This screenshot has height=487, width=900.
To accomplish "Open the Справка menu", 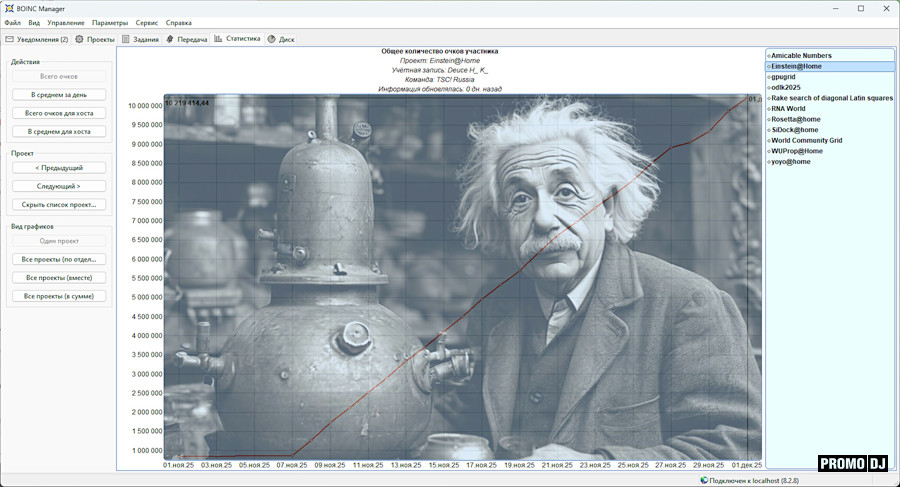I will tap(178, 22).
